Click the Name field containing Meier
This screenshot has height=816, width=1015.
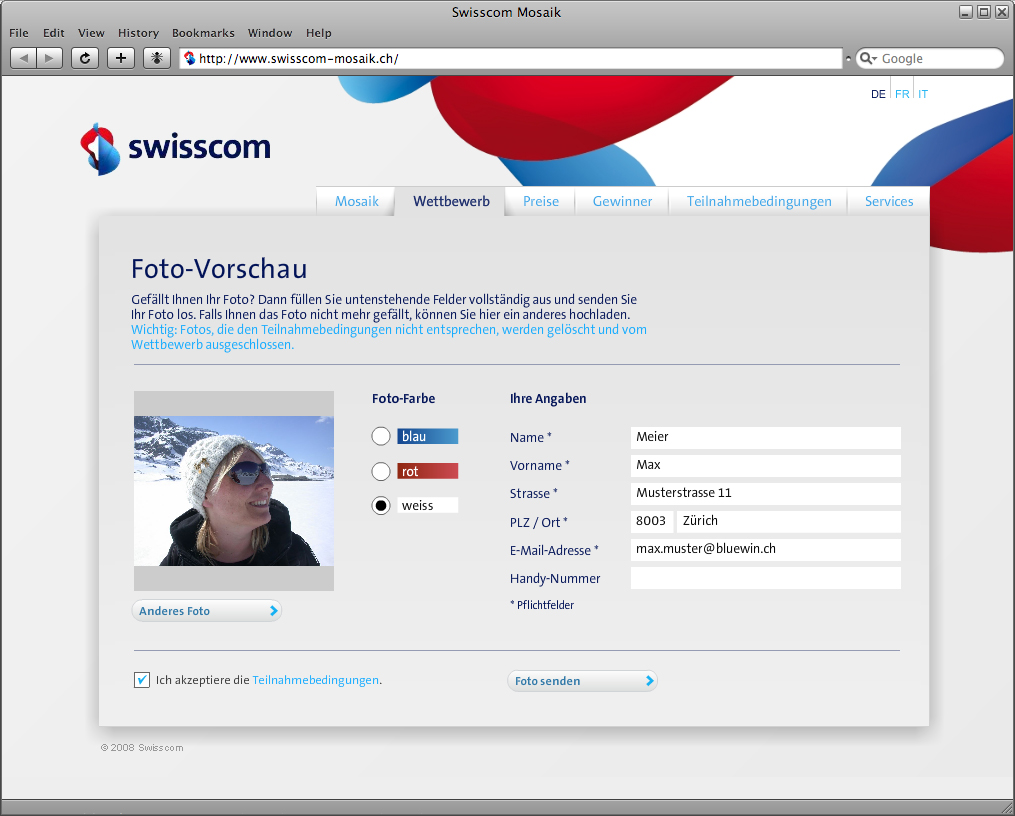[x=766, y=438]
